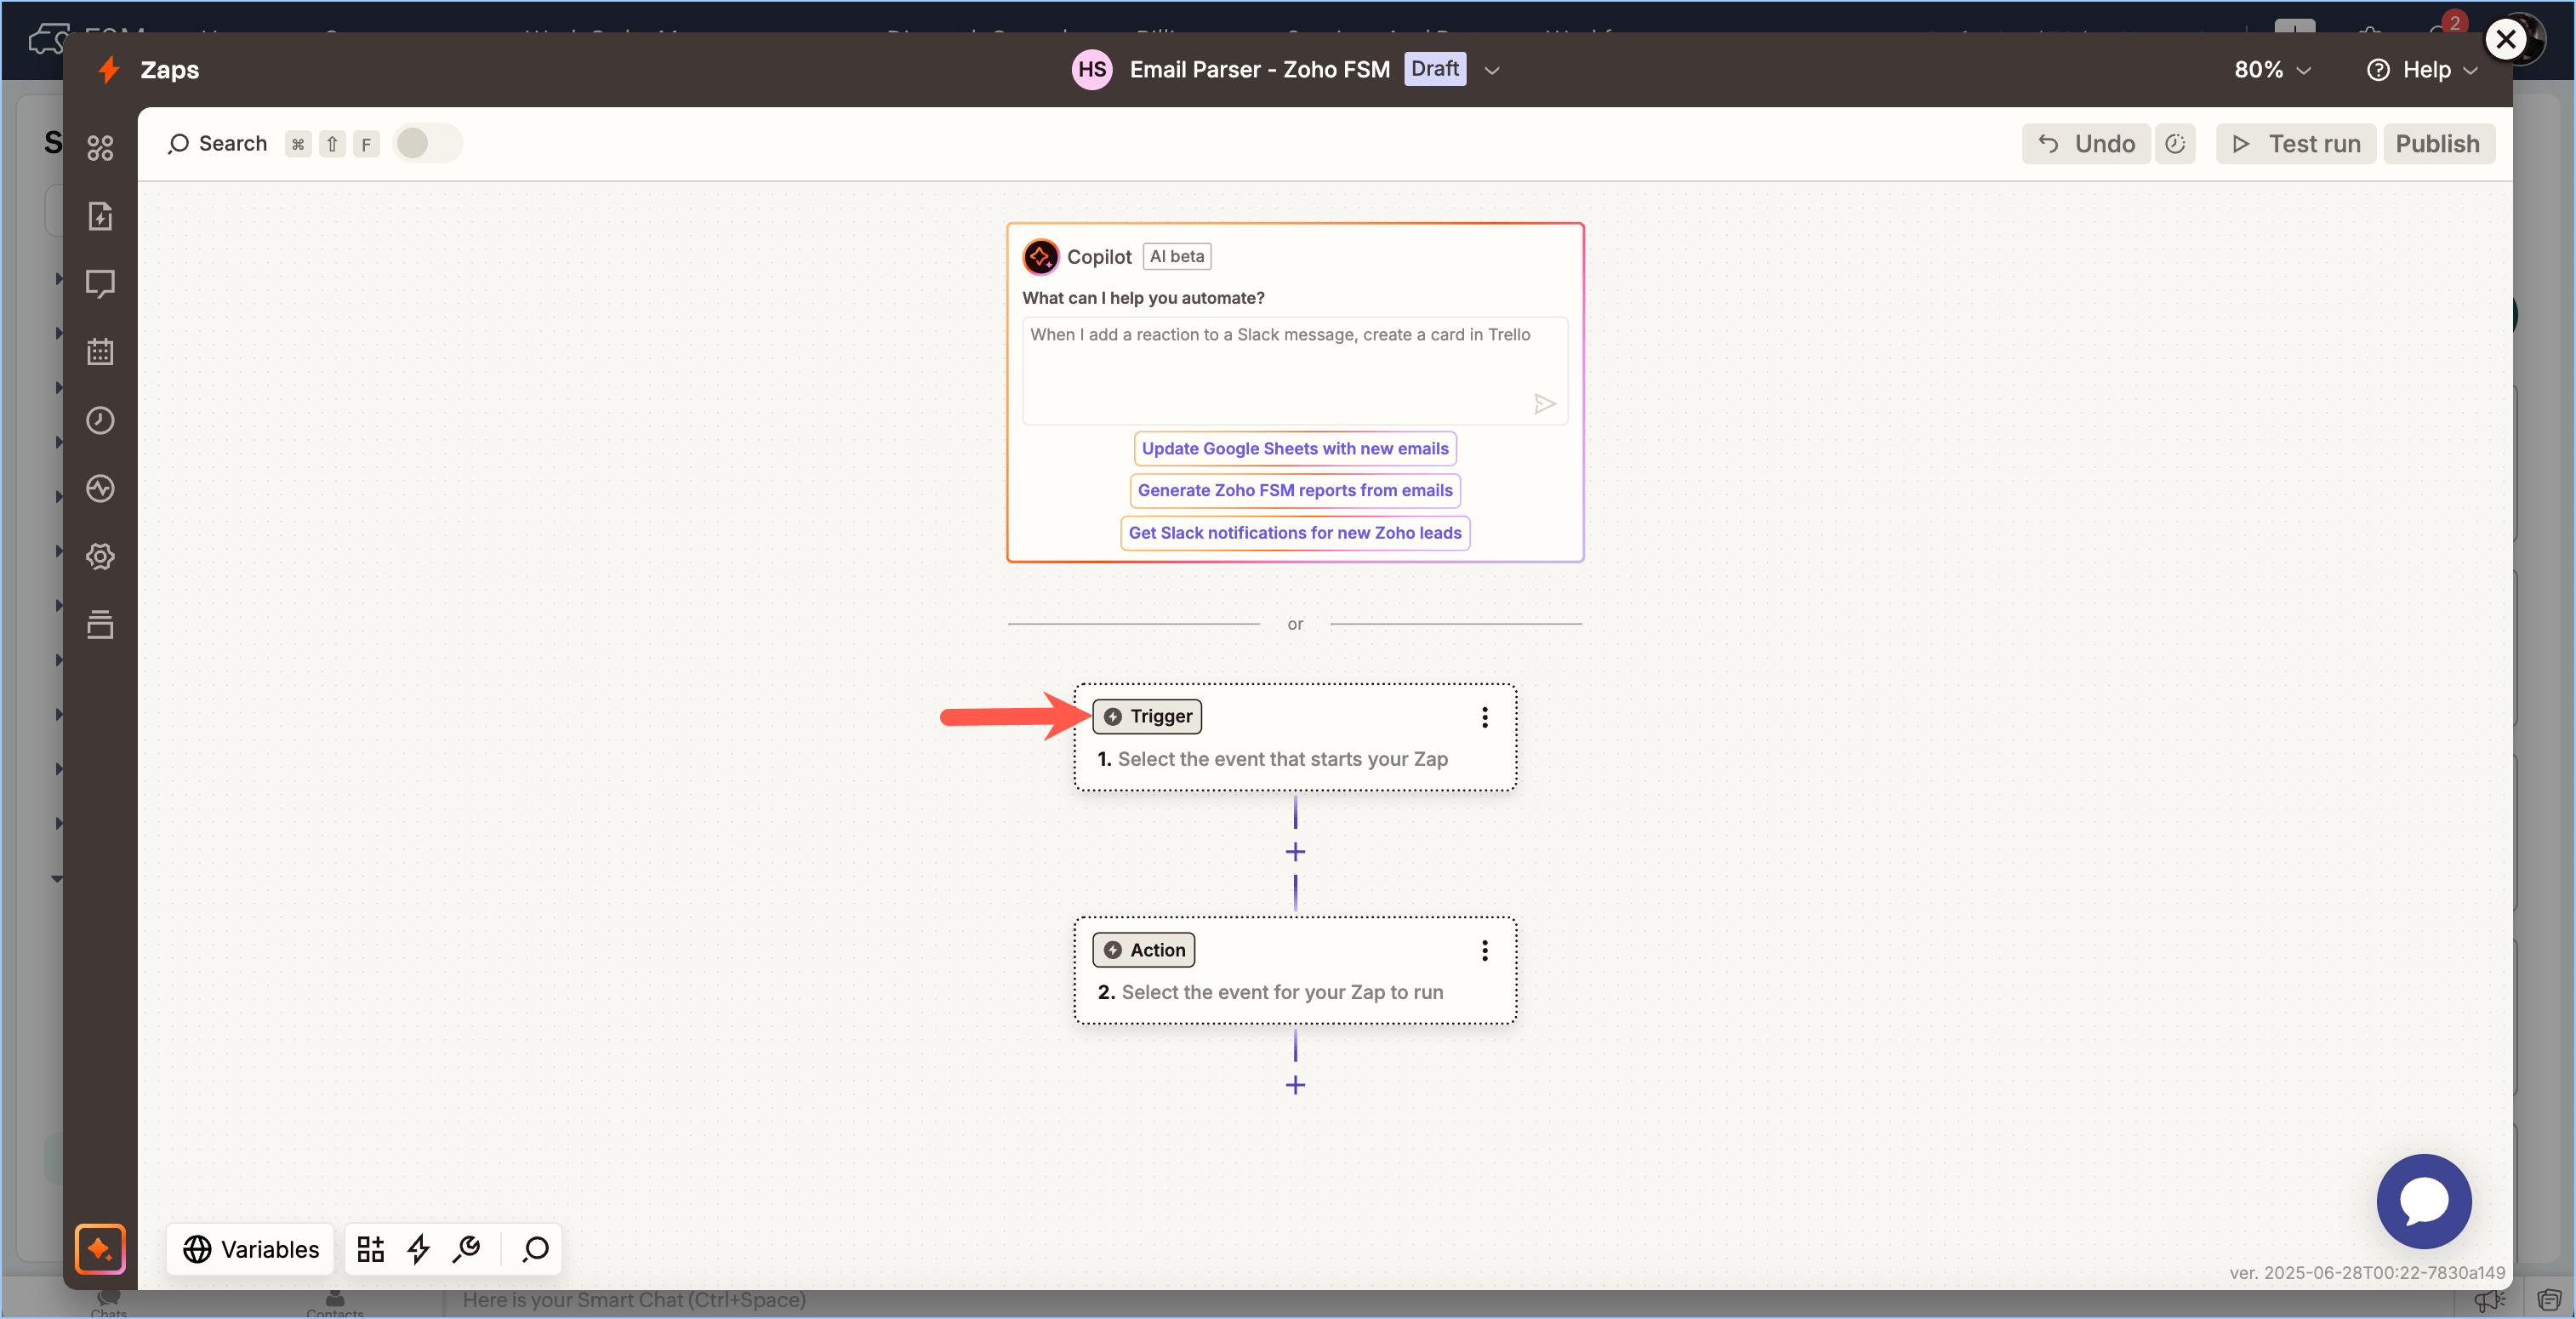2576x1319 pixels.
Task: Open advanced settings gear in sidebar
Action: pyautogui.click(x=100, y=556)
